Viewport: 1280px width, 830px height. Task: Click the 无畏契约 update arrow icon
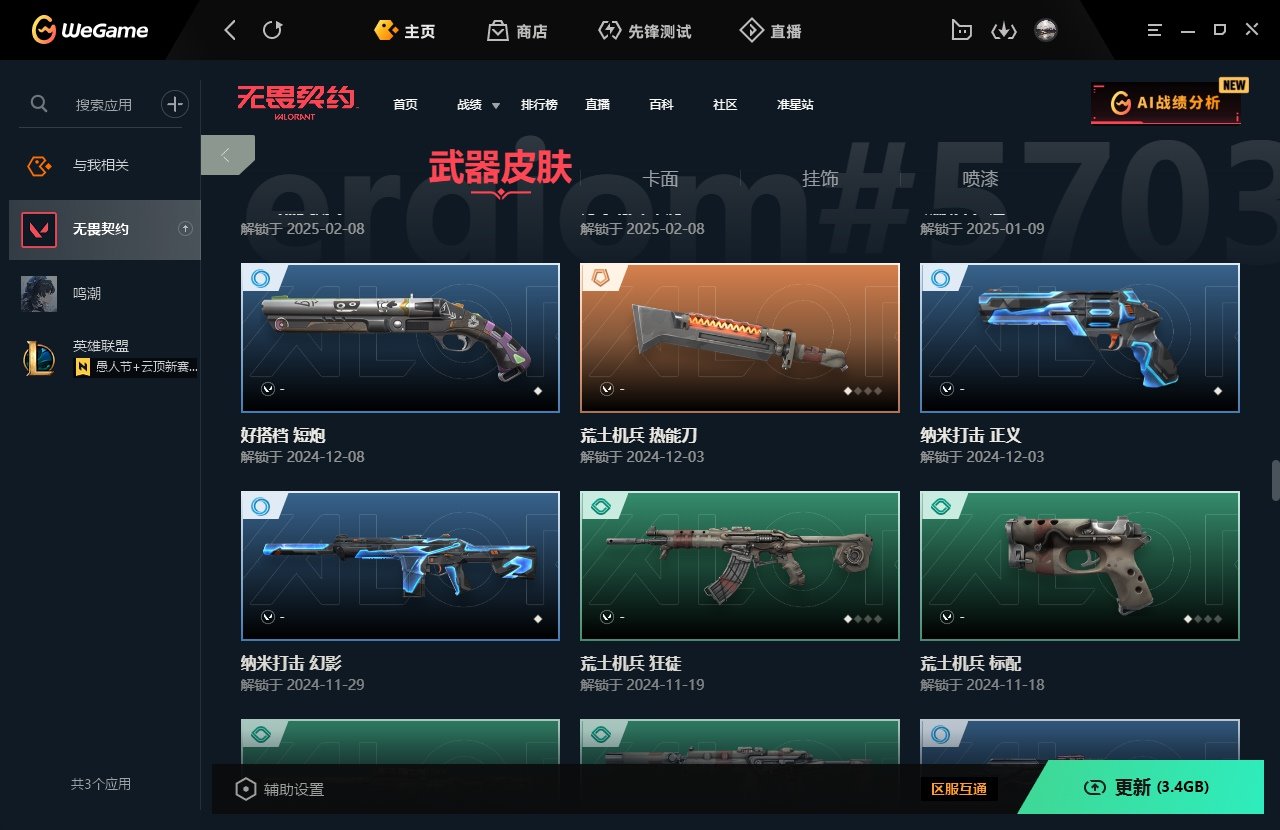pos(185,229)
